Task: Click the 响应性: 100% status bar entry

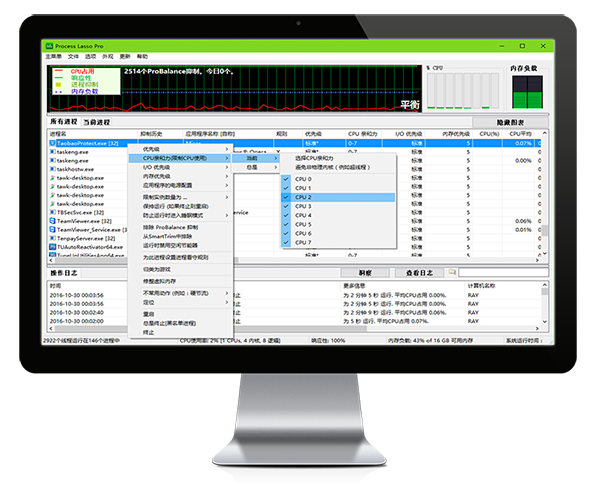Action: 328,340
